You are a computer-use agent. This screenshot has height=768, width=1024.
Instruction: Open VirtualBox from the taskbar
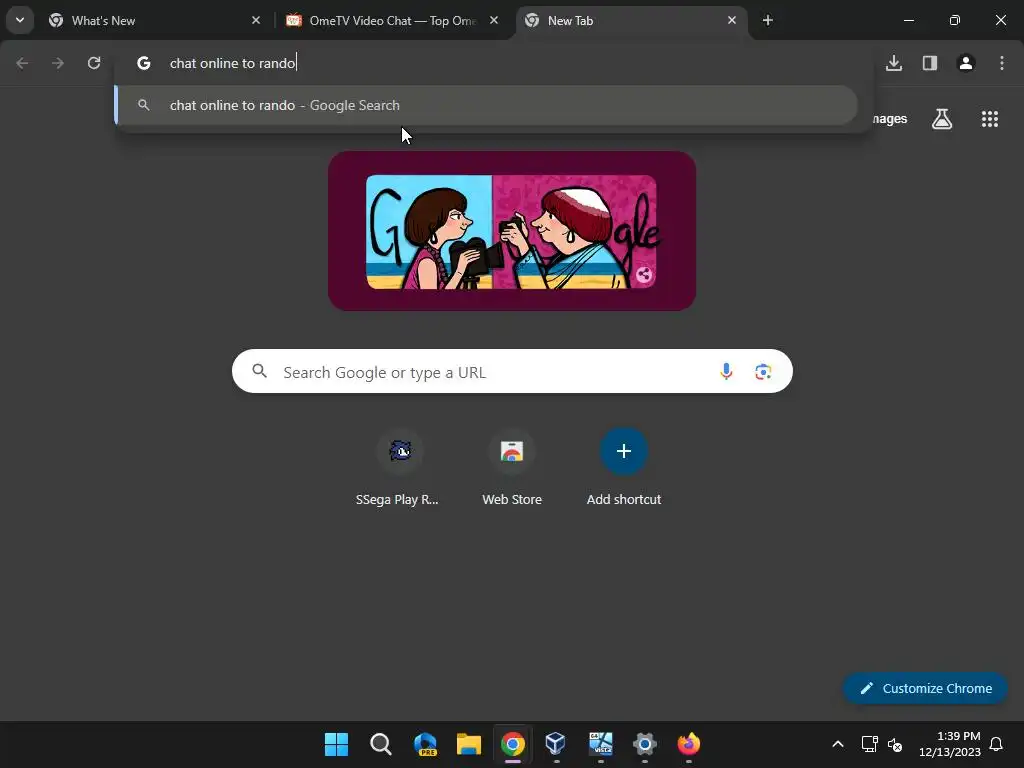tap(556, 744)
